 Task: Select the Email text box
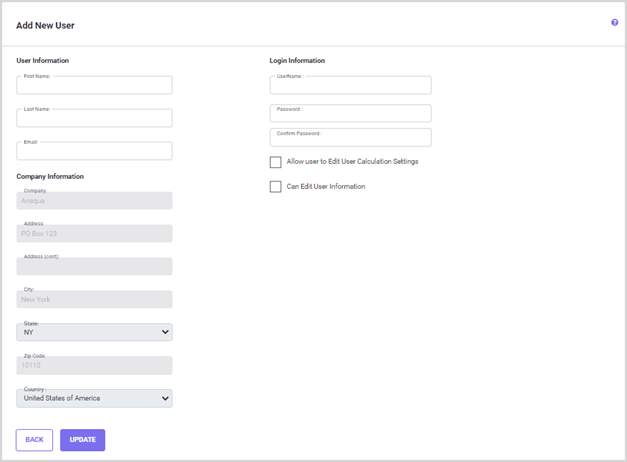(94, 152)
